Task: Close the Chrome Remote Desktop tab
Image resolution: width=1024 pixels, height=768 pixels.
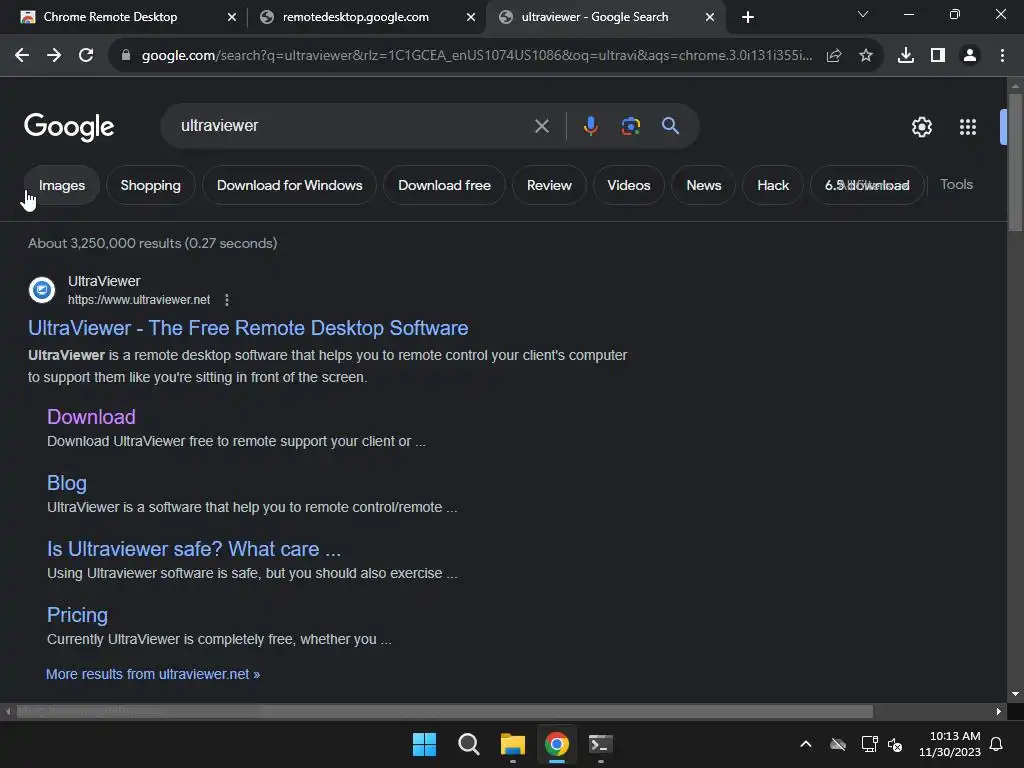Action: coord(232,17)
